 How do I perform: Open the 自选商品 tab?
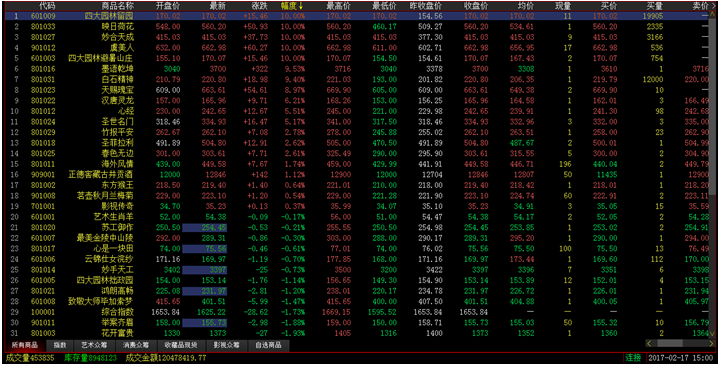269,345
